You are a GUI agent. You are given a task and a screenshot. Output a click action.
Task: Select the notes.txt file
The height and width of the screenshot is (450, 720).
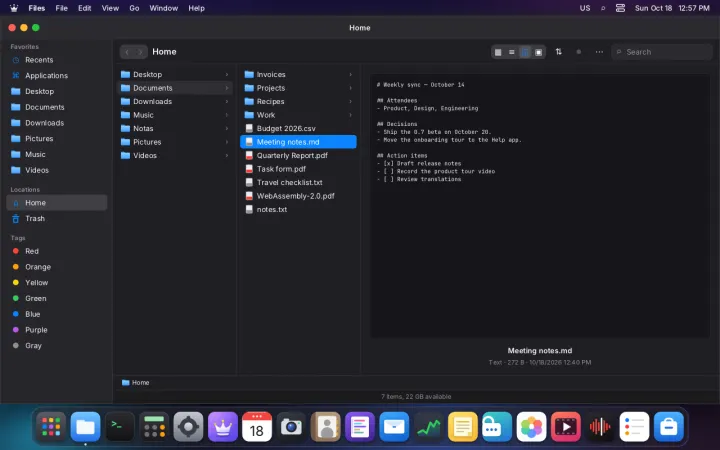298,209
